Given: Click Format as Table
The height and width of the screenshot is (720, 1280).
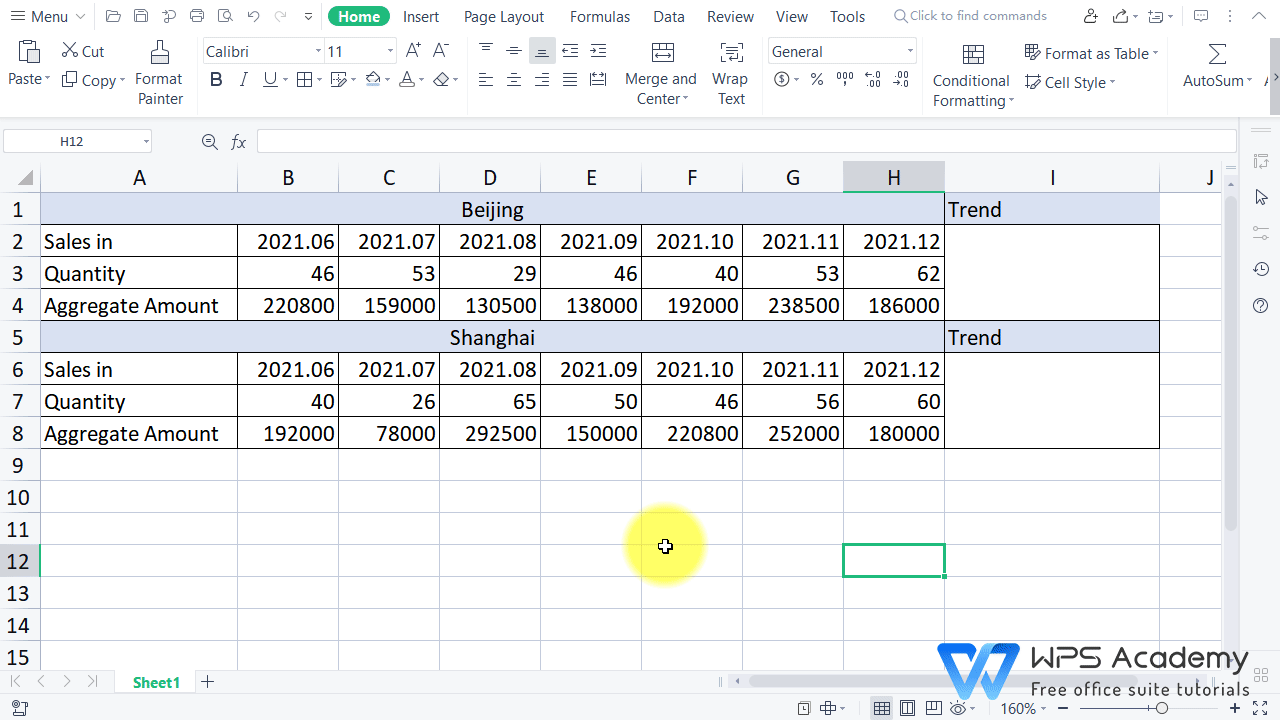Looking at the screenshot, I should tap(1090, 53).
